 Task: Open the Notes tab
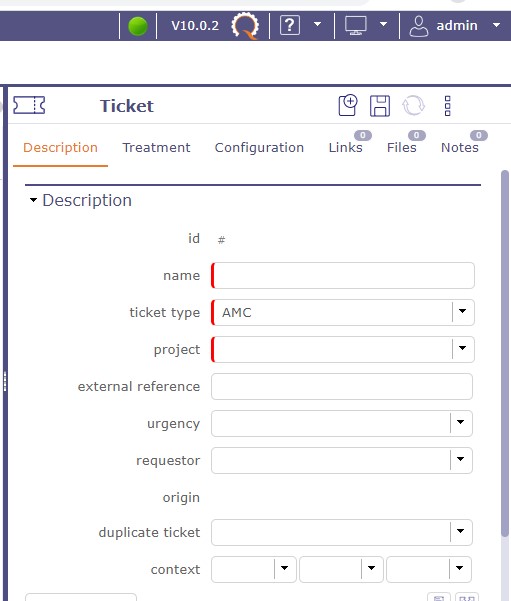[x=460, y=148]
